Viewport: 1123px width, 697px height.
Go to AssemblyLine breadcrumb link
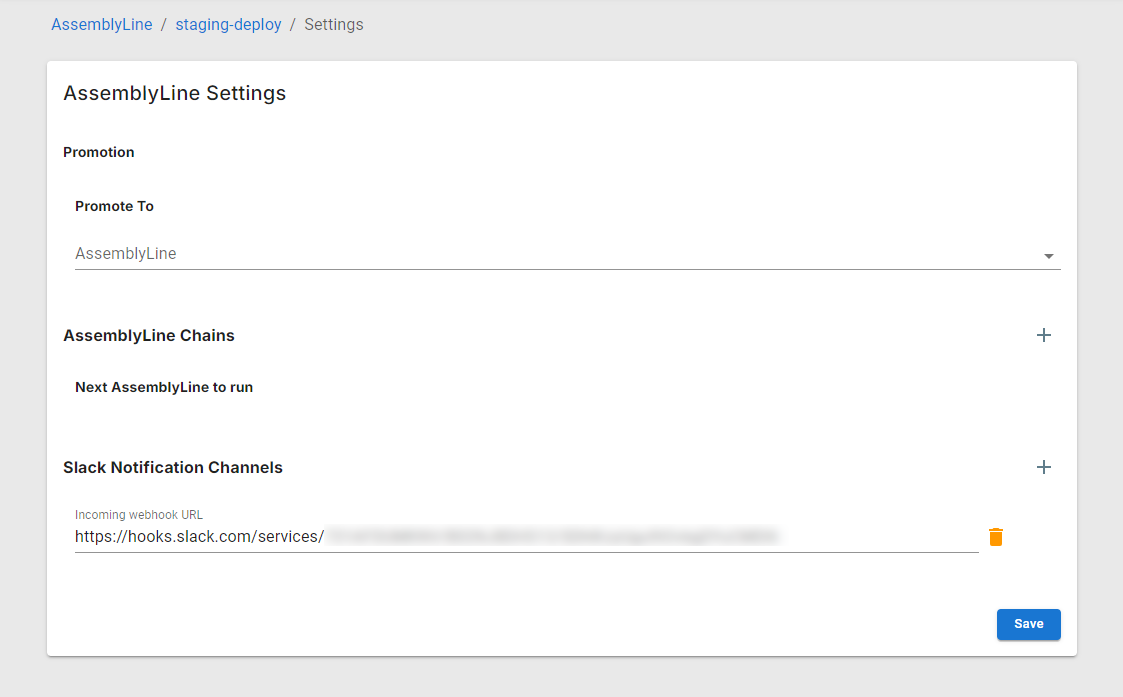102,24
